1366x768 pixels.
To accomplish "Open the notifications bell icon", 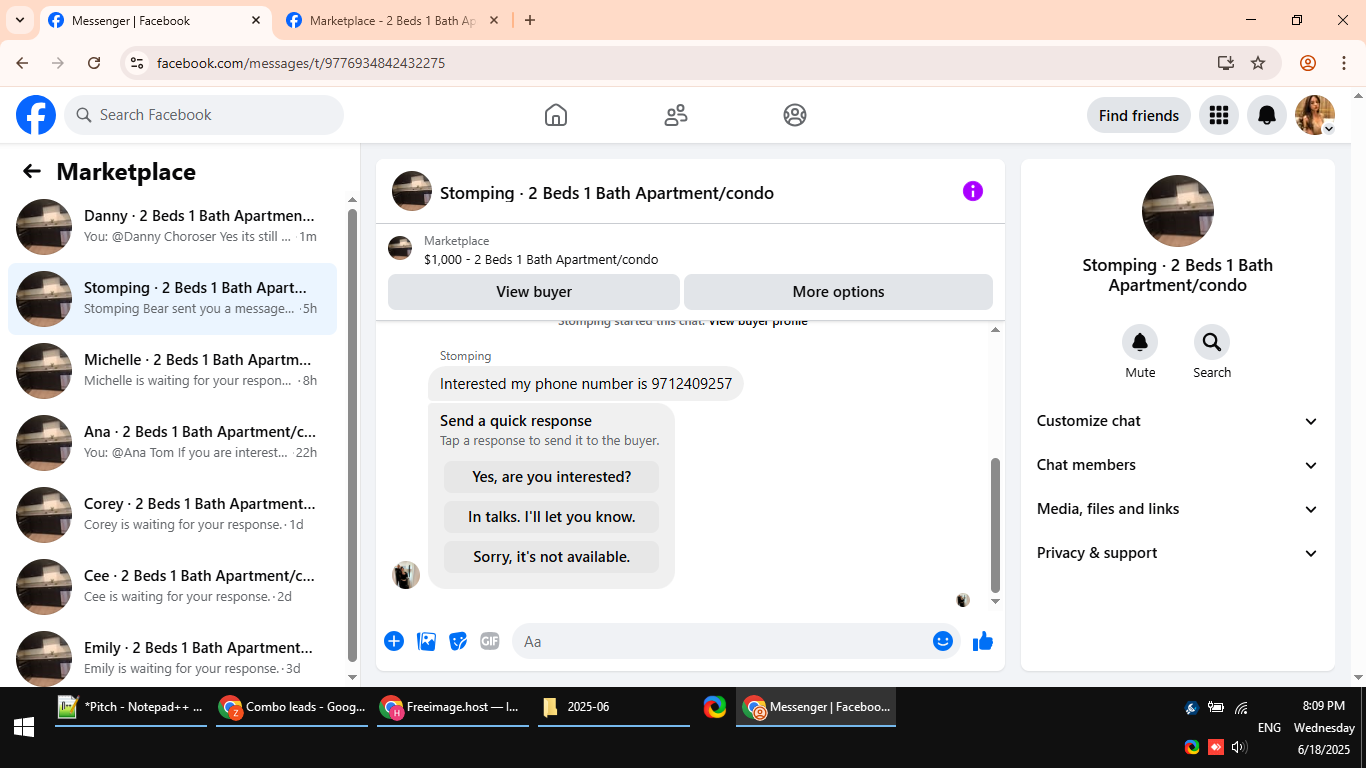I will [x=1267, y=115].
